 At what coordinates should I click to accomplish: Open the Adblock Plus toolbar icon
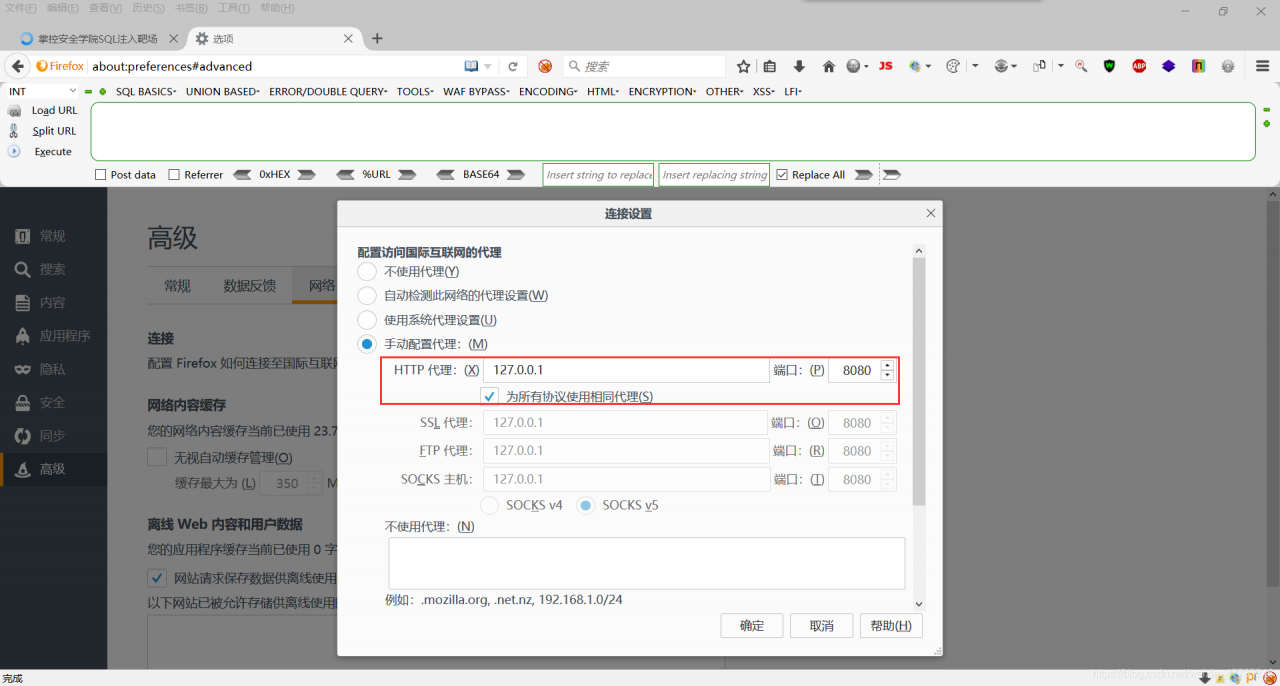pyautogui.click(x=1139, y=66)
